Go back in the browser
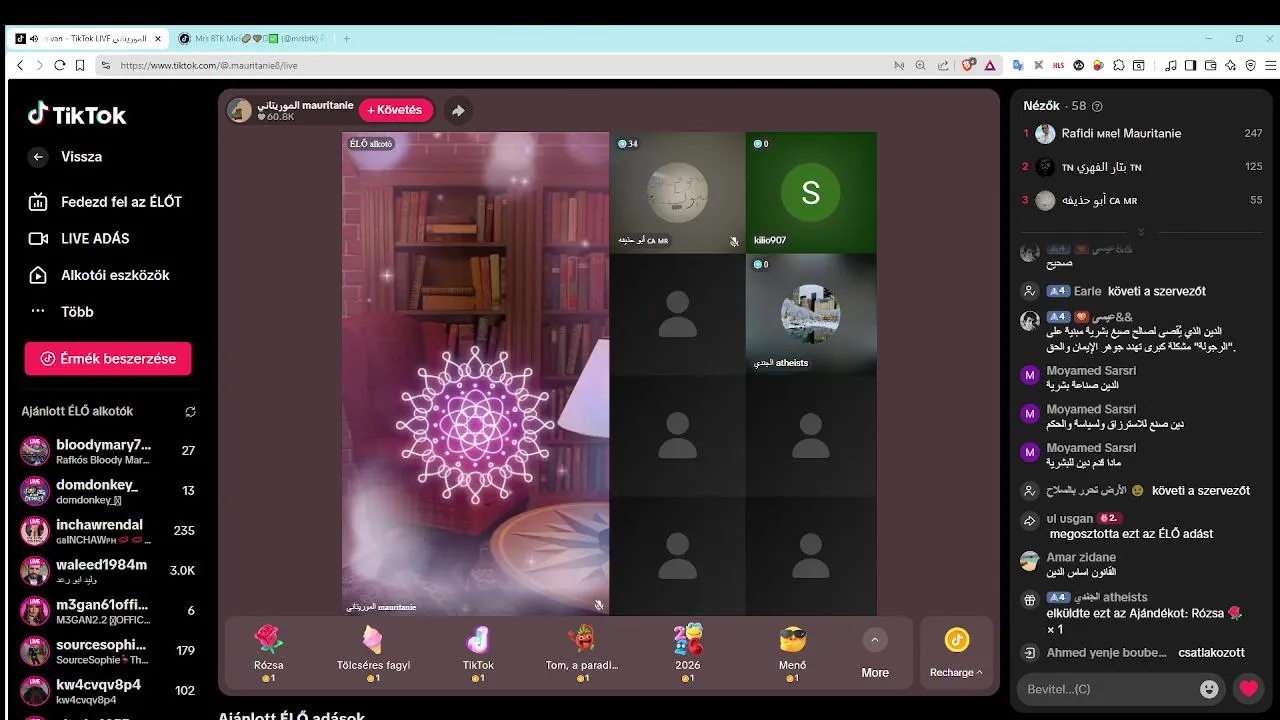1280x720 pixels. [19, 65]
